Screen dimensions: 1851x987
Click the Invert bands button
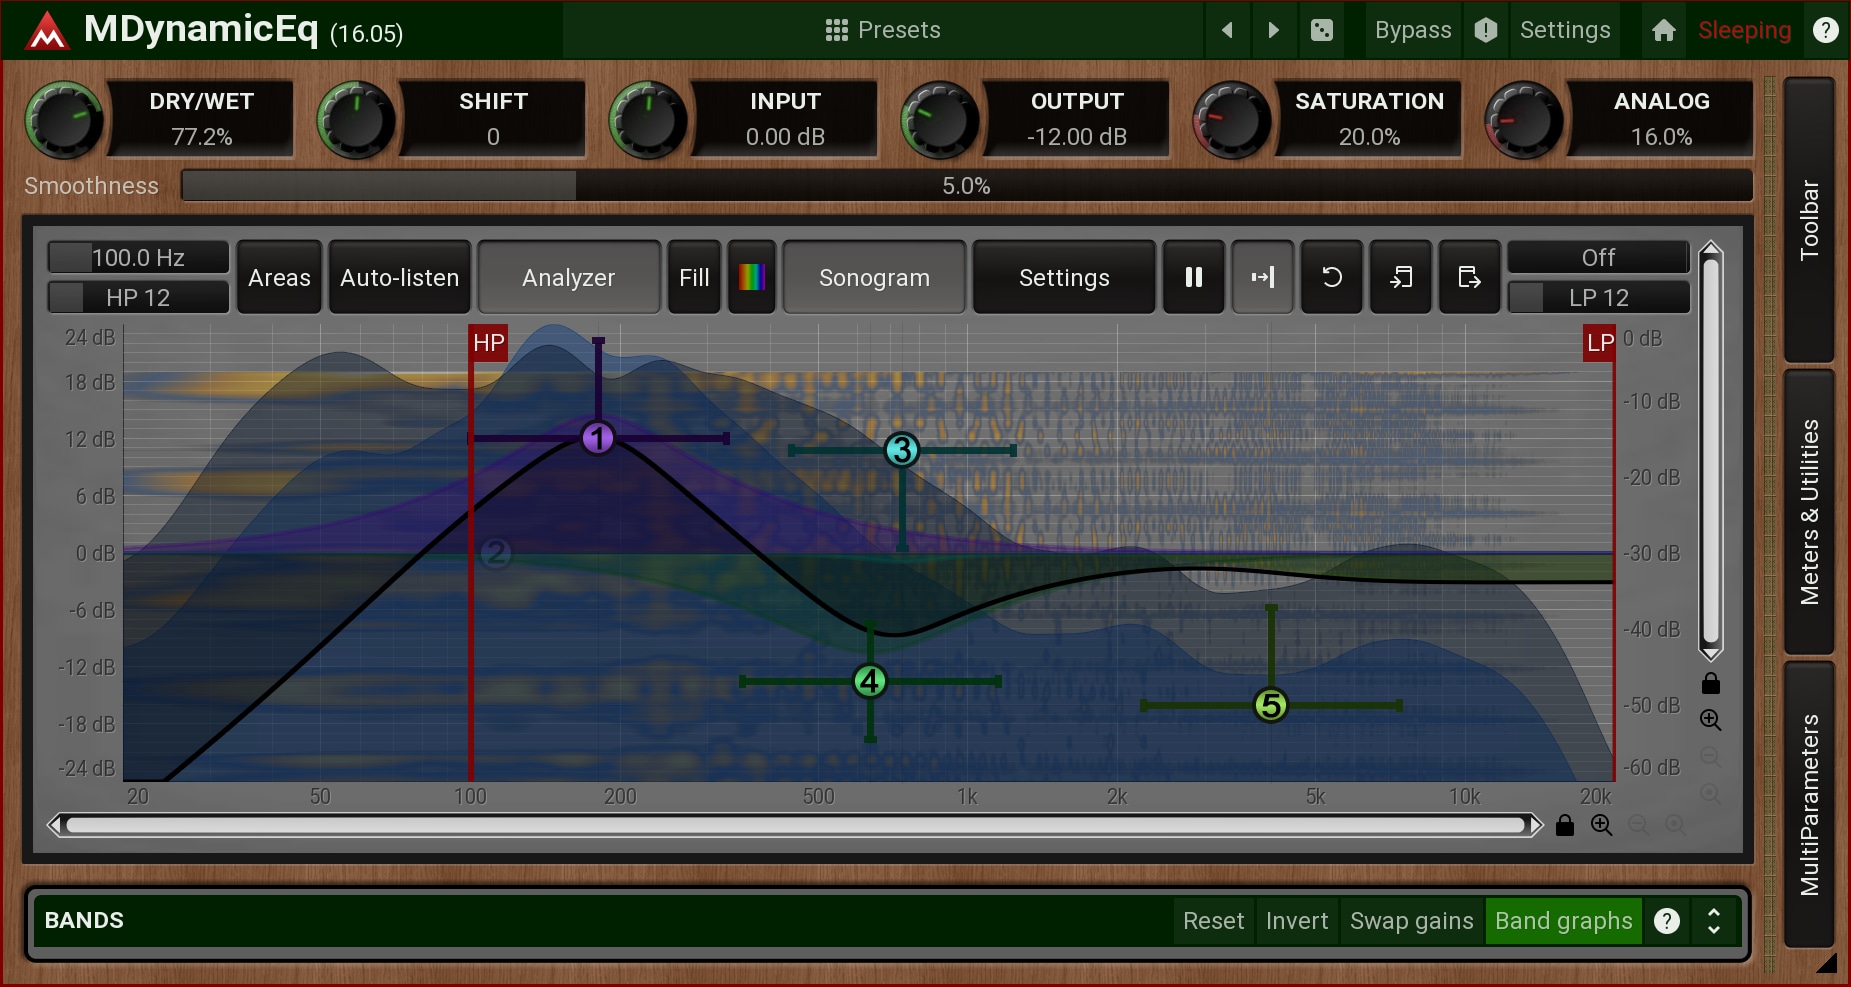tap(1297, 921)
